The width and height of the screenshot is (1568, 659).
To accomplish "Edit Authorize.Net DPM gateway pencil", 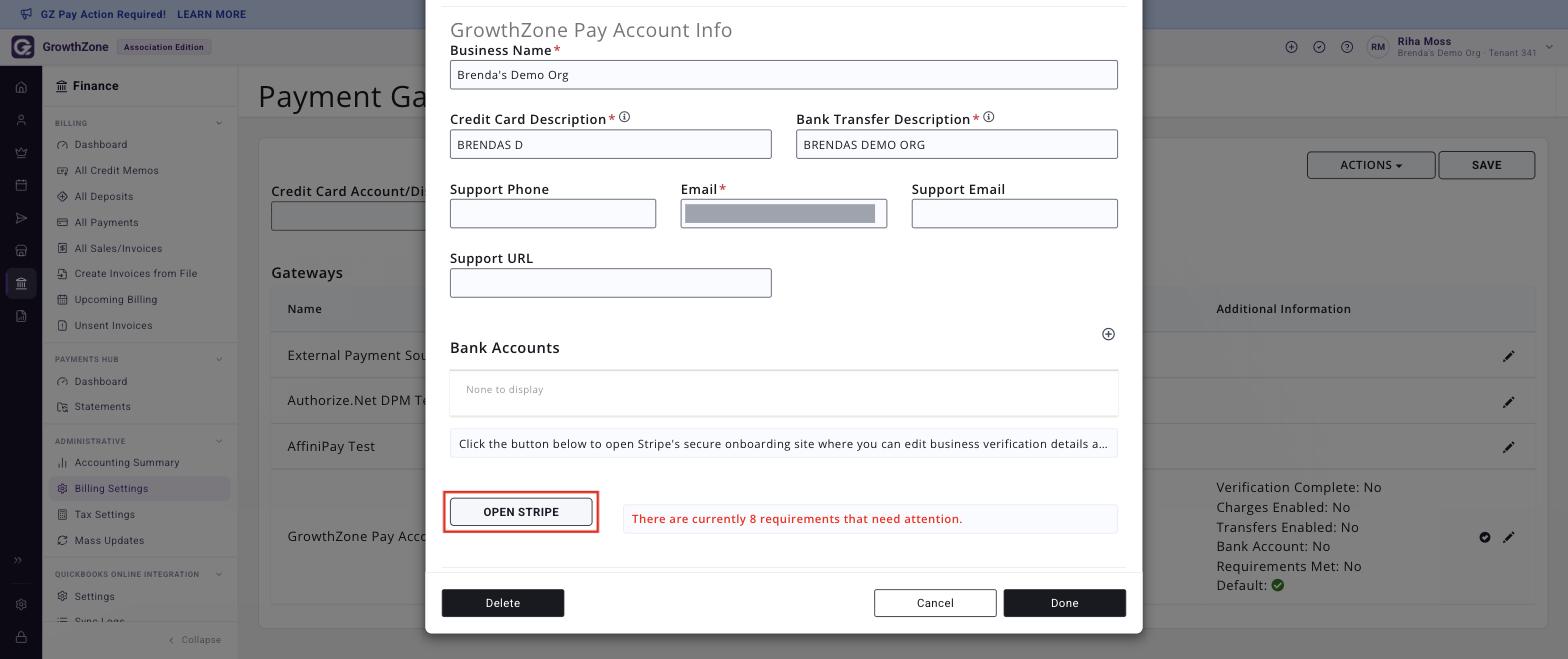I will tap(1509, 402).
